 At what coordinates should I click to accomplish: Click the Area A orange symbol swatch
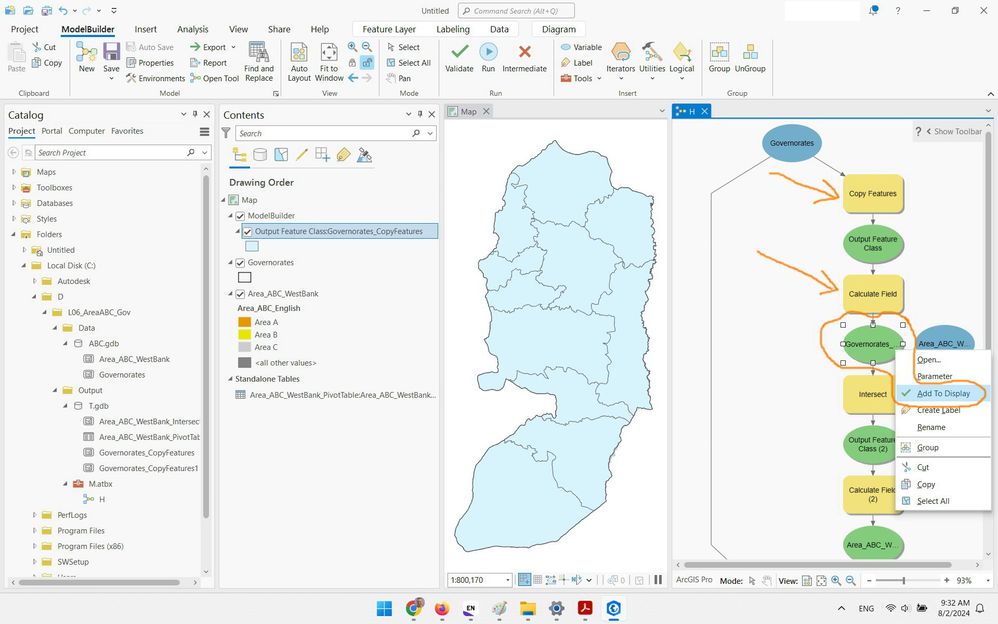(x=244, y=322)
